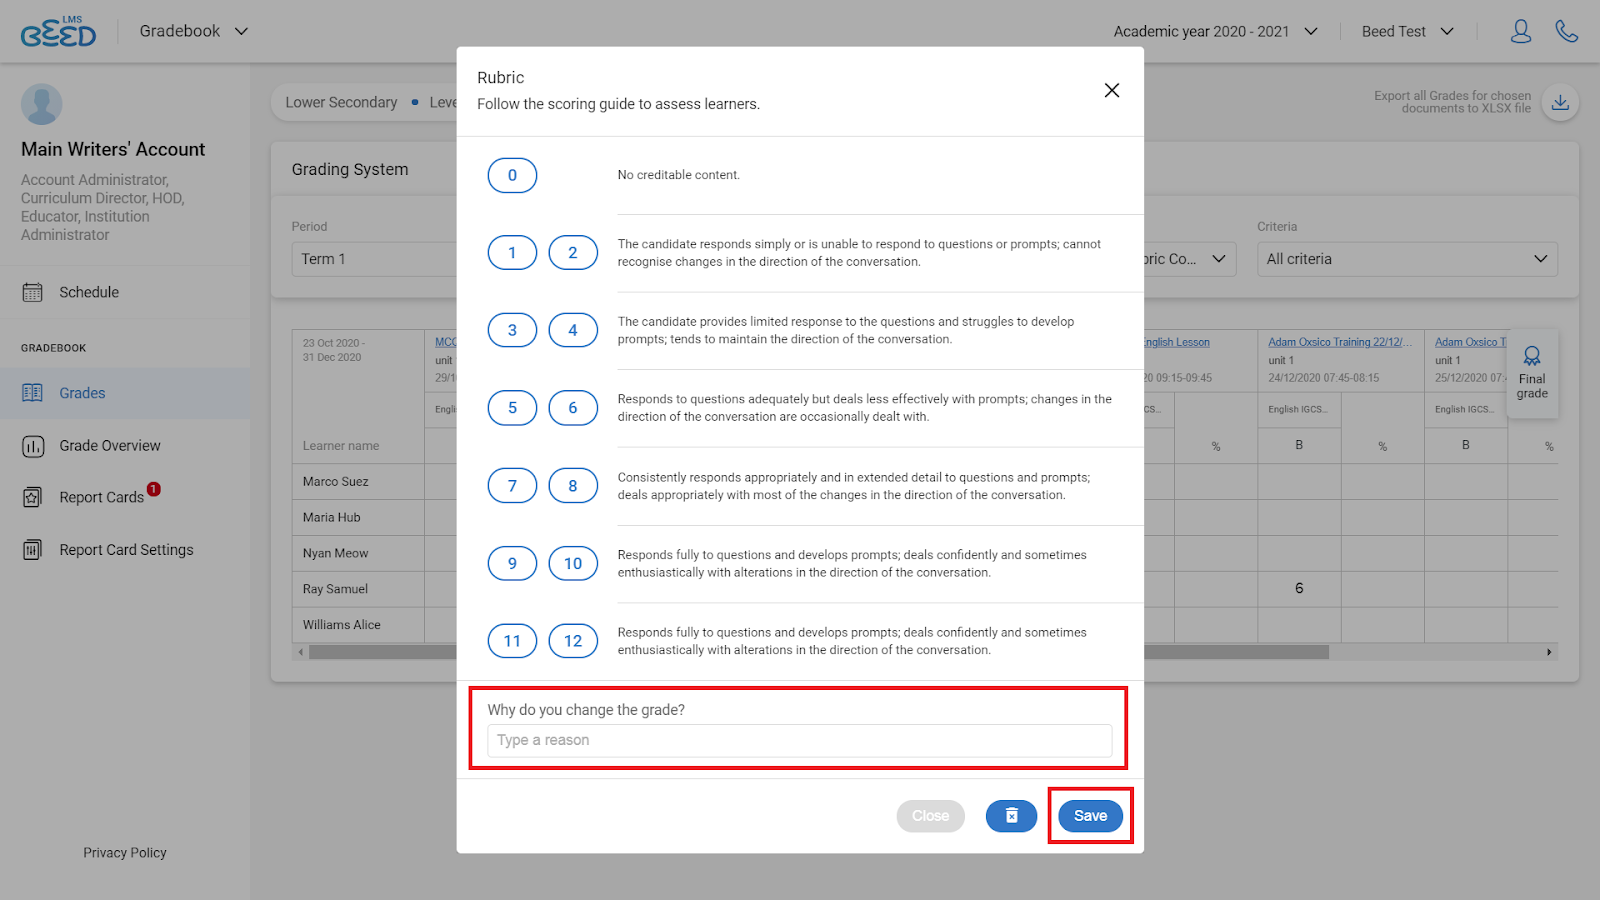Open the user profile icon
The height and width of the screenshot is (900, 1600).
1520,31
